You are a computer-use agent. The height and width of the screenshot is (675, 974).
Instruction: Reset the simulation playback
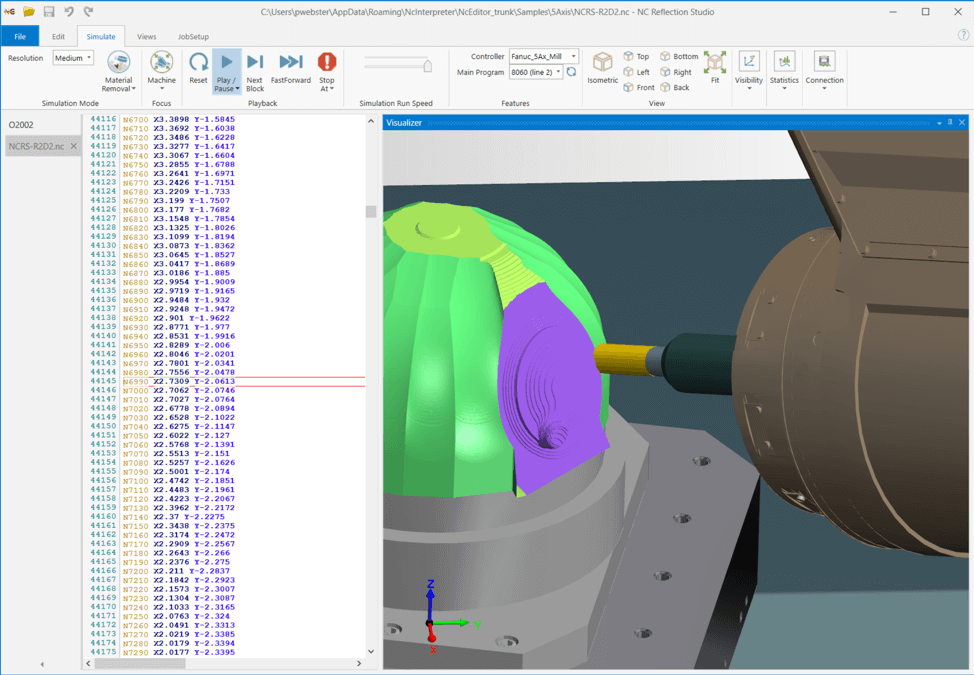pyautogui.click(x=198, y=63)
